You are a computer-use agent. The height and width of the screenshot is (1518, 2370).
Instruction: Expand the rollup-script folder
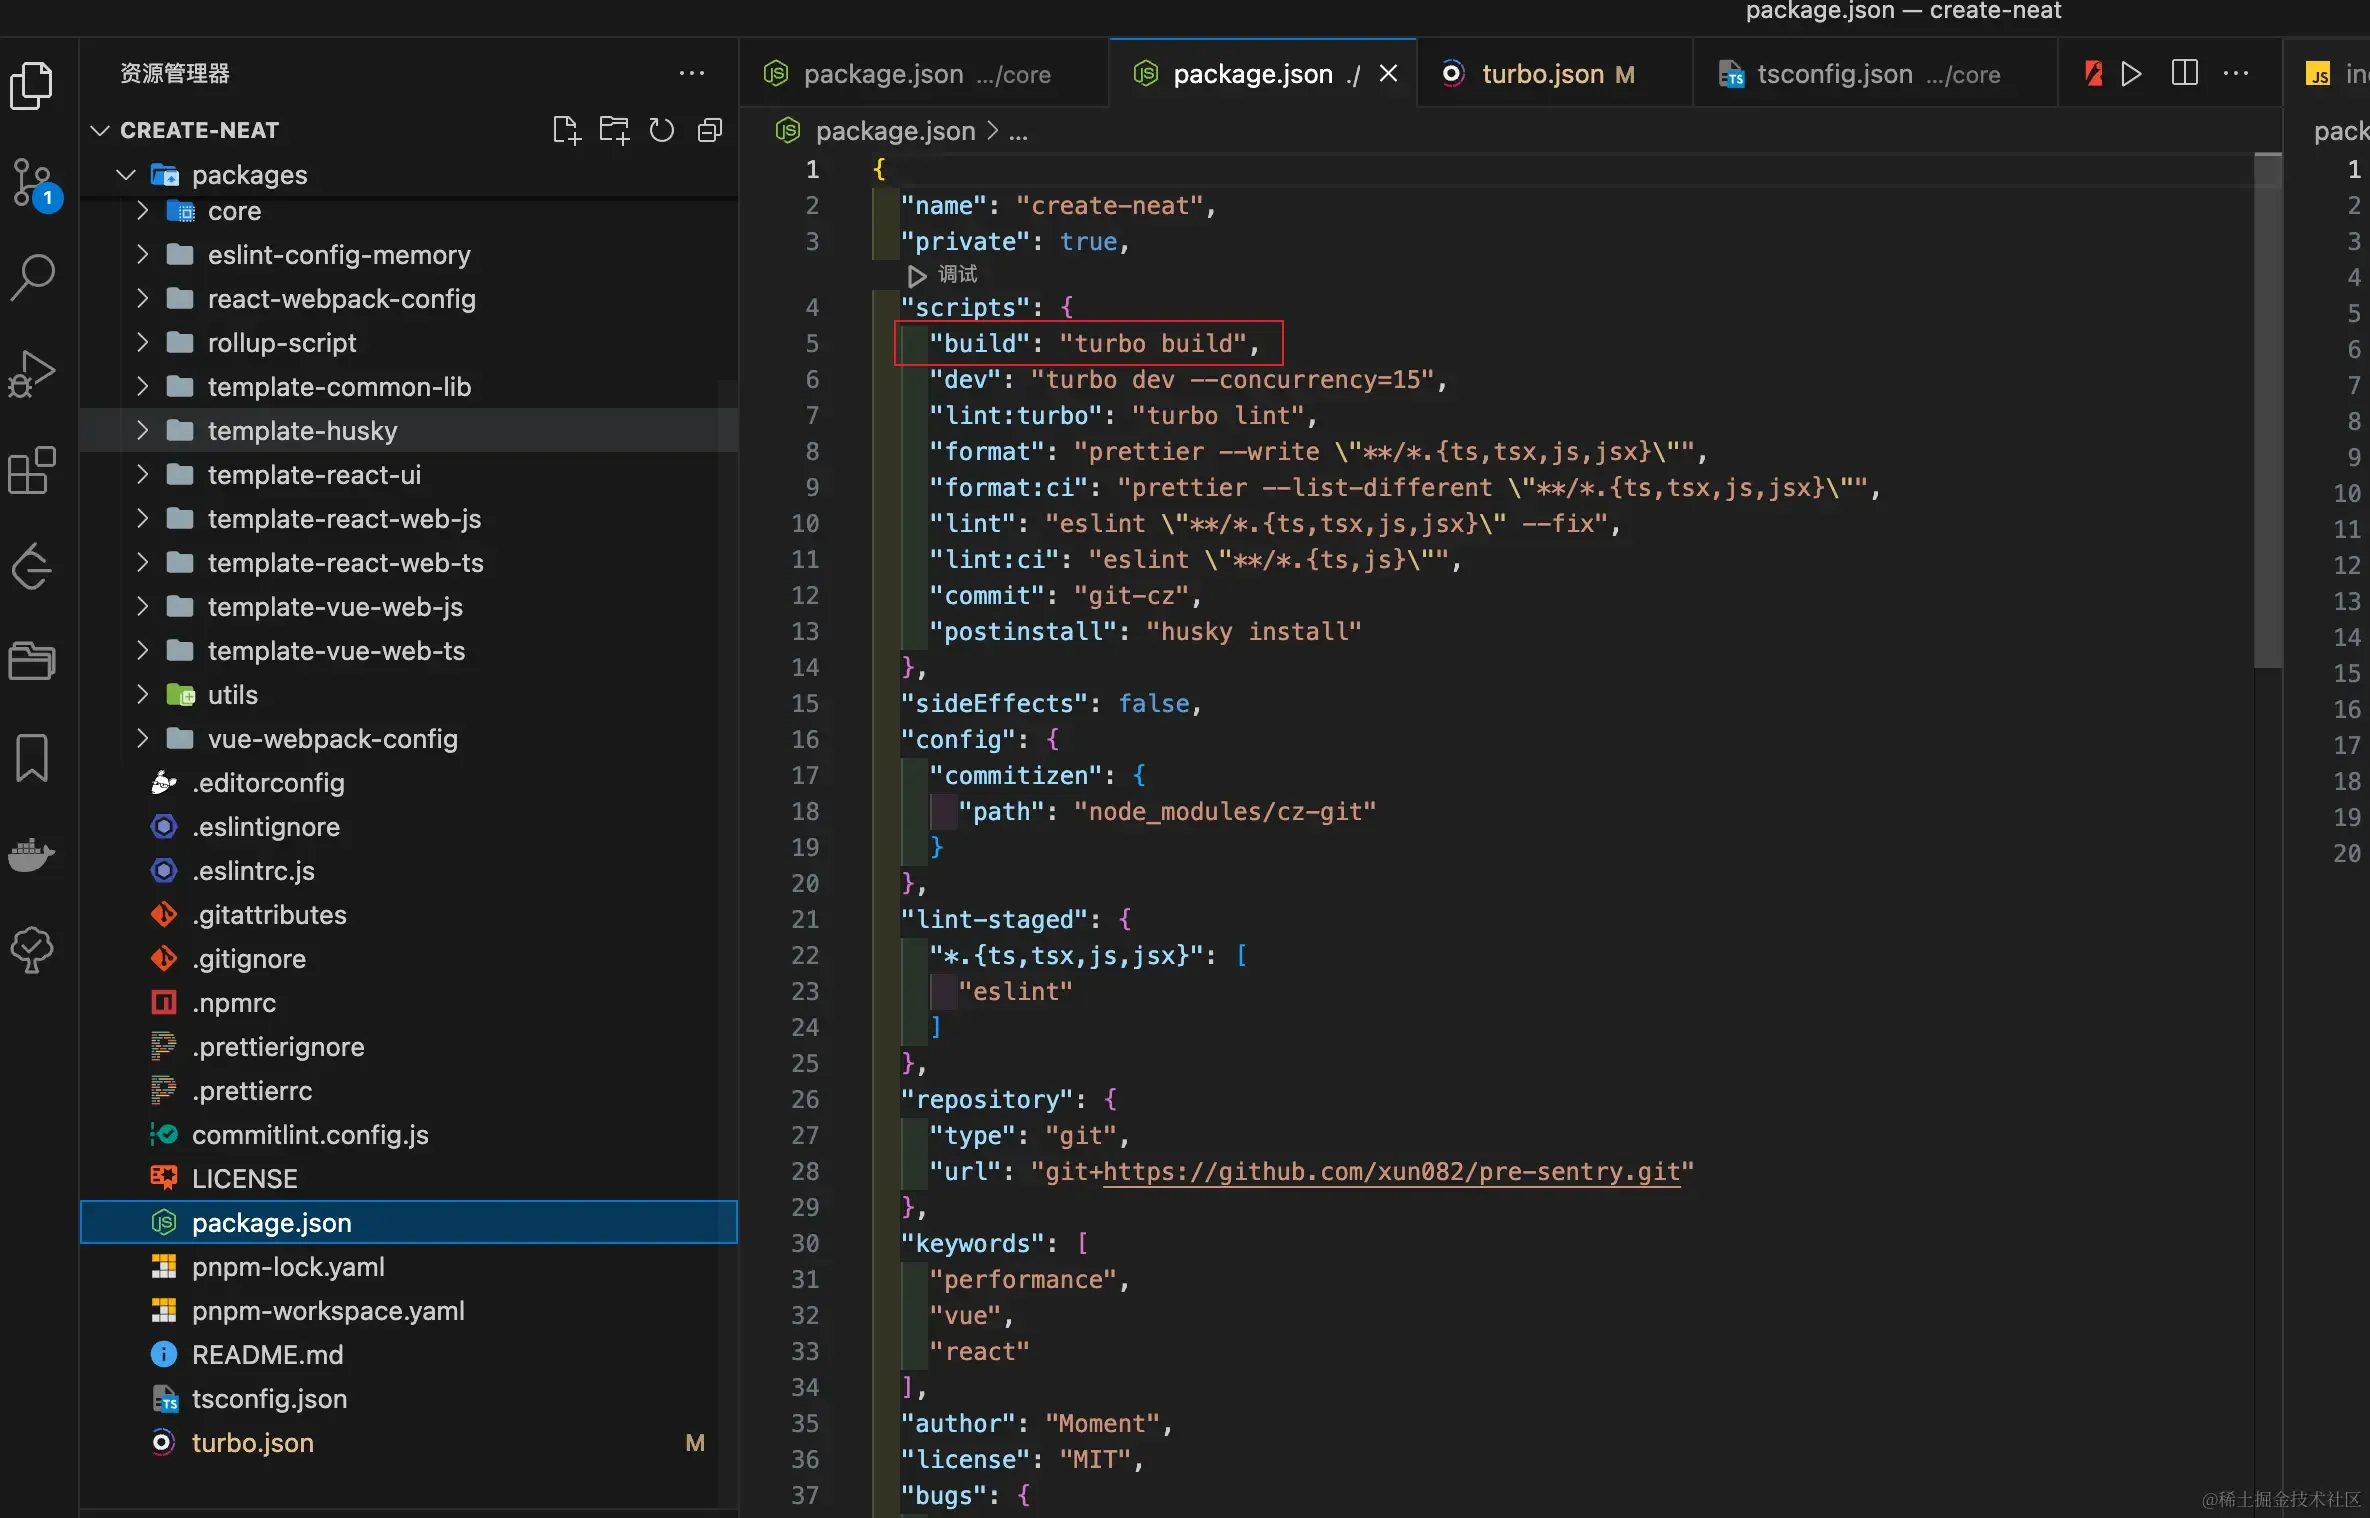point(142,343)
